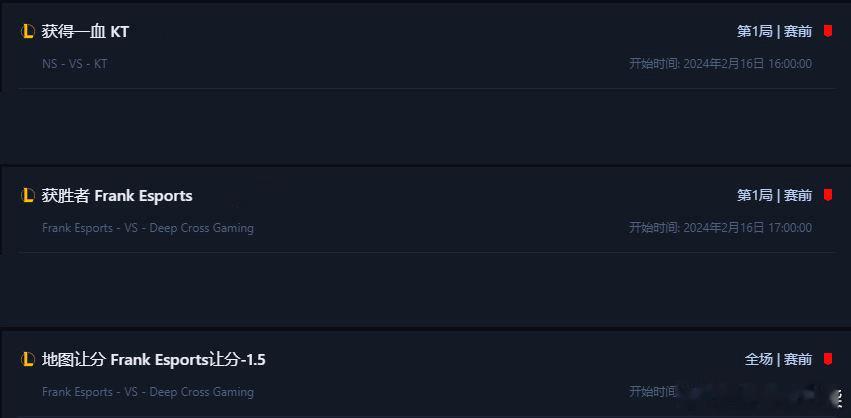Click the League icon beside 获胜者 Frank Esports

coord(27,195)
